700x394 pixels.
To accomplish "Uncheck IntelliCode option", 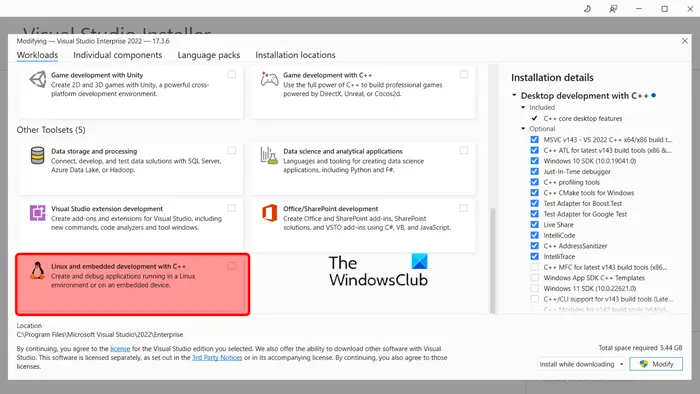I will [534, 235].
